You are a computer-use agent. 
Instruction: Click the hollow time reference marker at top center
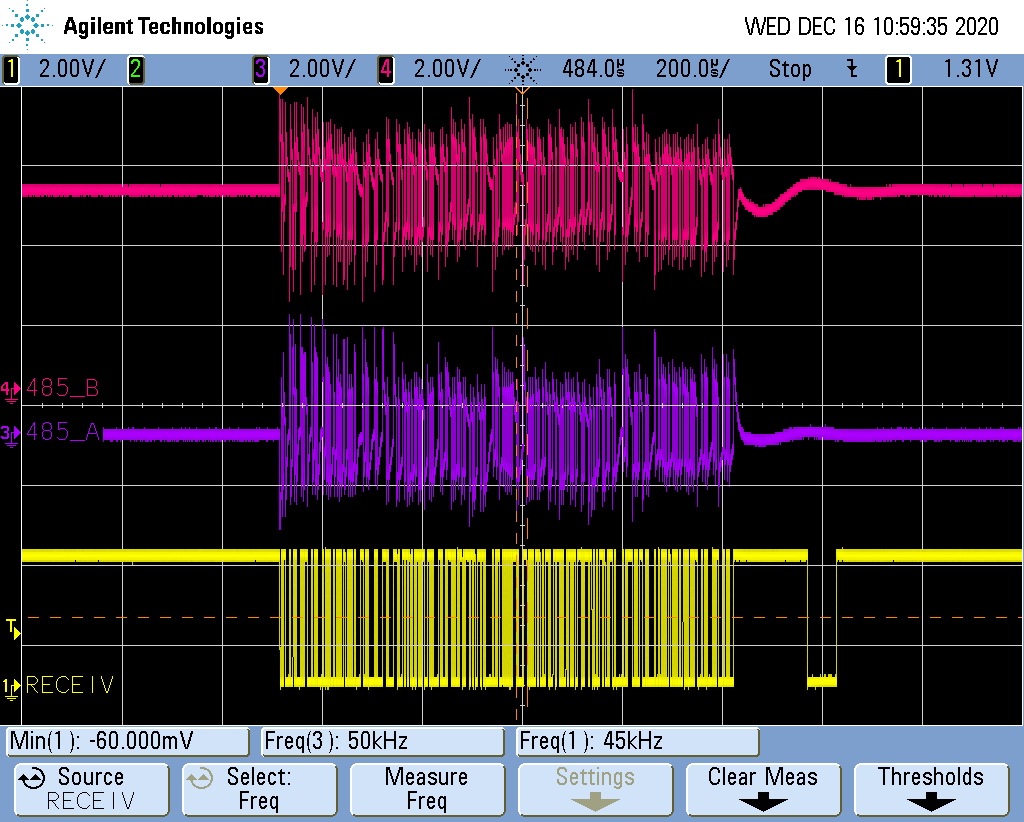pos(522,91)
